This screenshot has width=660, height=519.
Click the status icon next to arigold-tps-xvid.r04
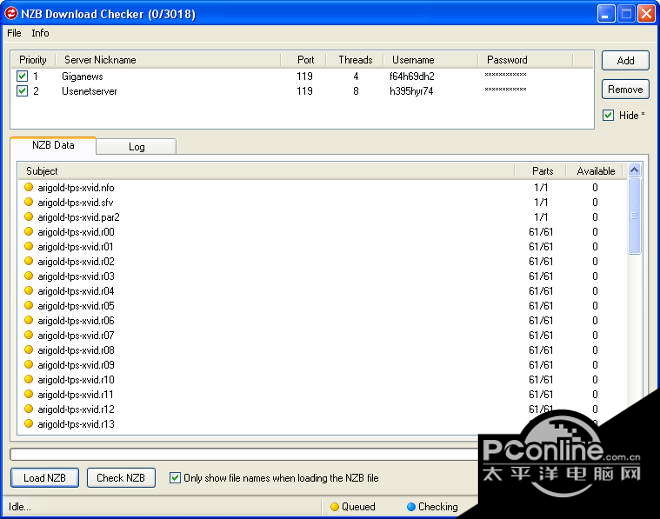[x=29, y=290]
